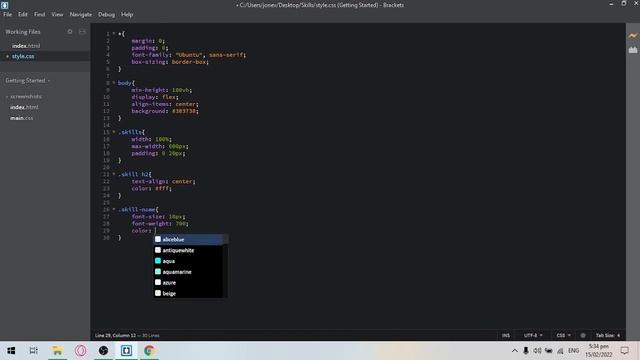Click the "Ubuntu" font-family value
This screenshot has width=640, height=360.
(189, 55)
